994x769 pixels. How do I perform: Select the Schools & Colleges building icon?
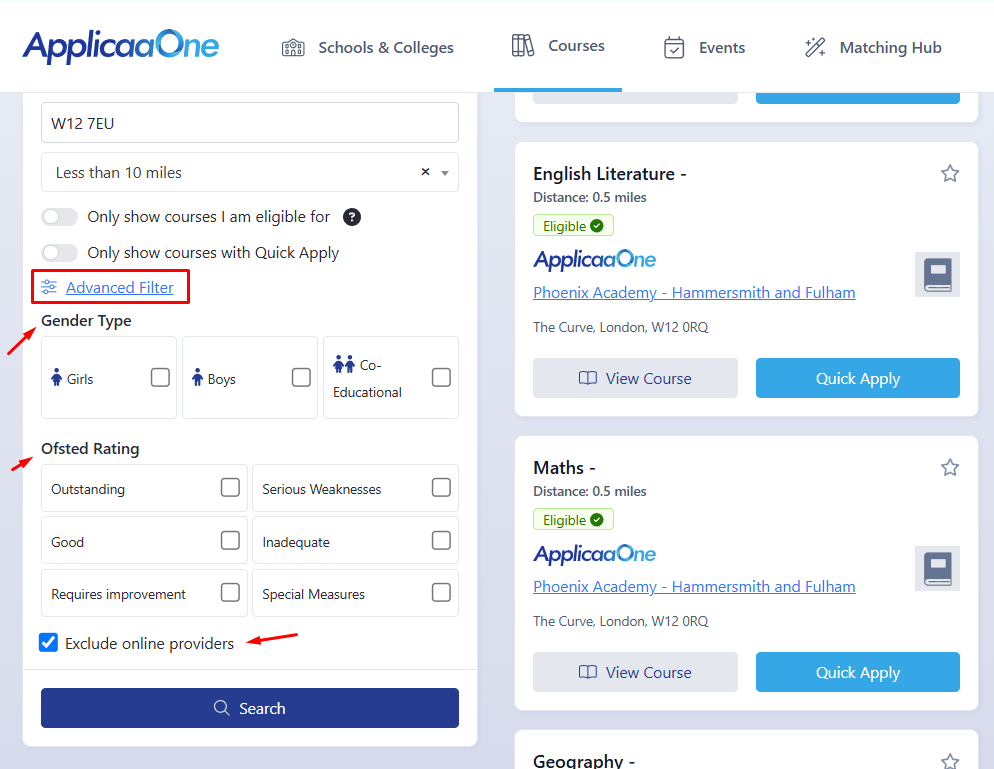click(293, 46)
